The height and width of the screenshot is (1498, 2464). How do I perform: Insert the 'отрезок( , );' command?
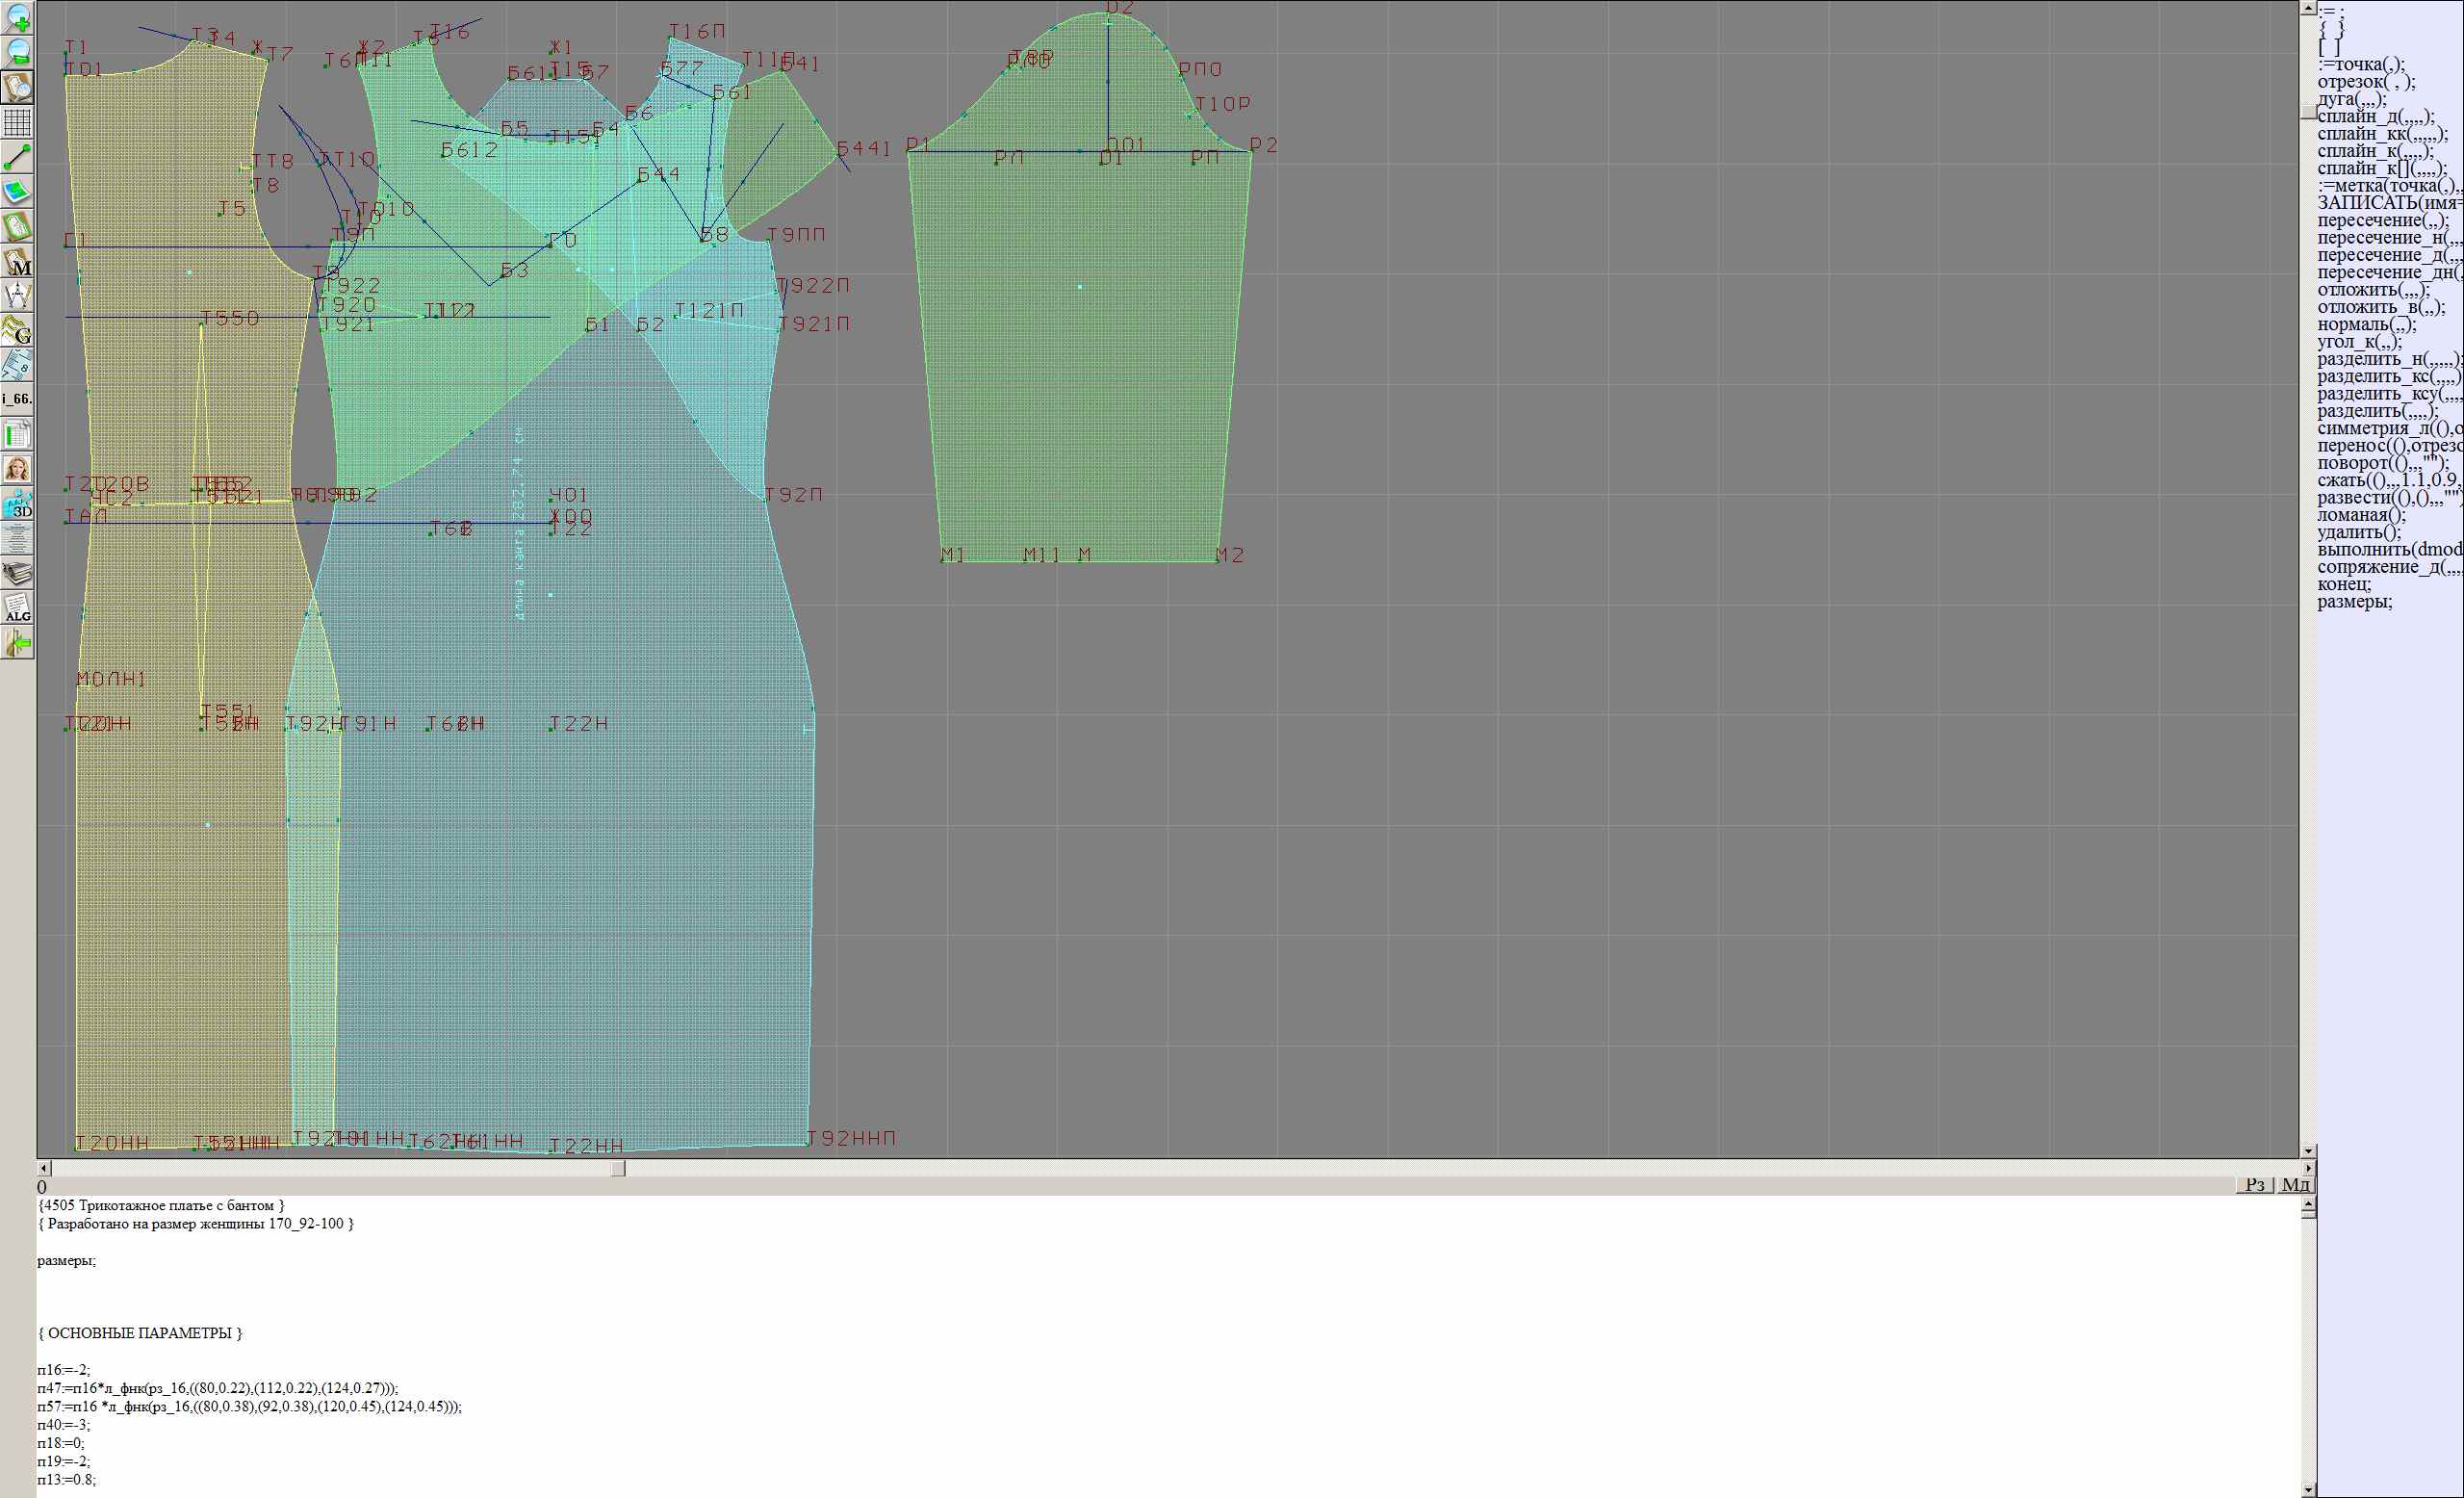[2366, 82]
